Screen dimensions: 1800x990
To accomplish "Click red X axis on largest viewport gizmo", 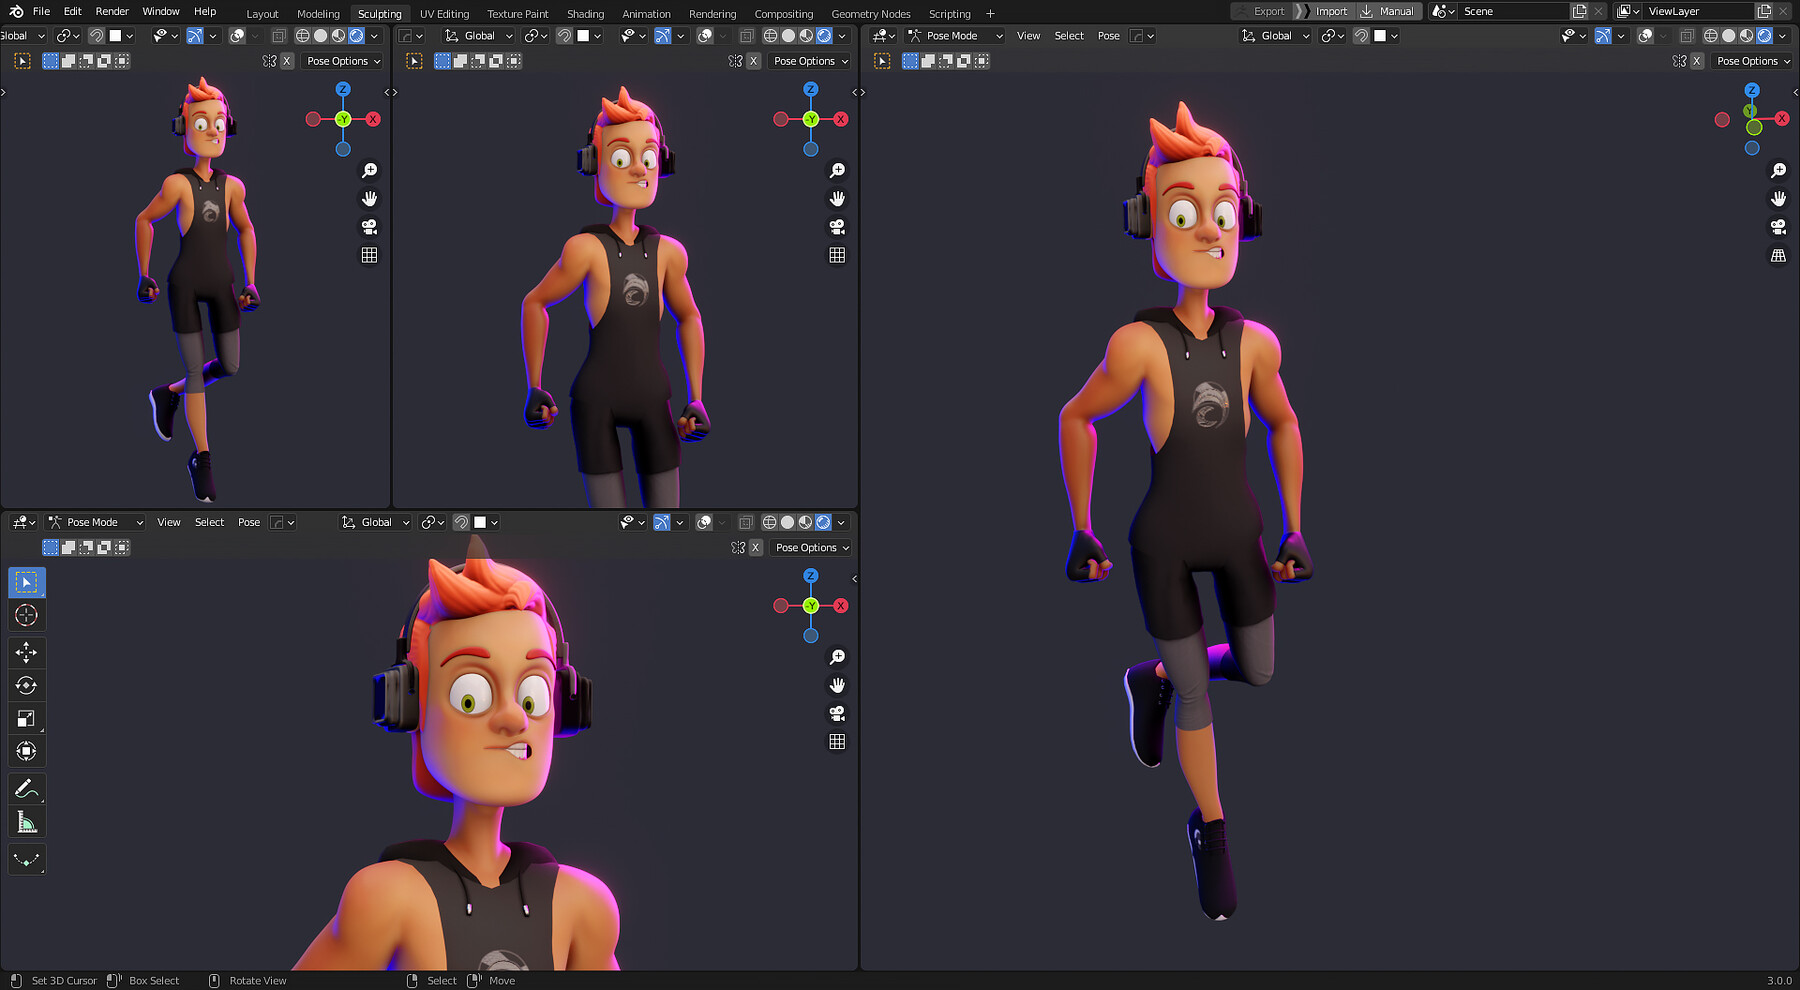I will 1782,118.
